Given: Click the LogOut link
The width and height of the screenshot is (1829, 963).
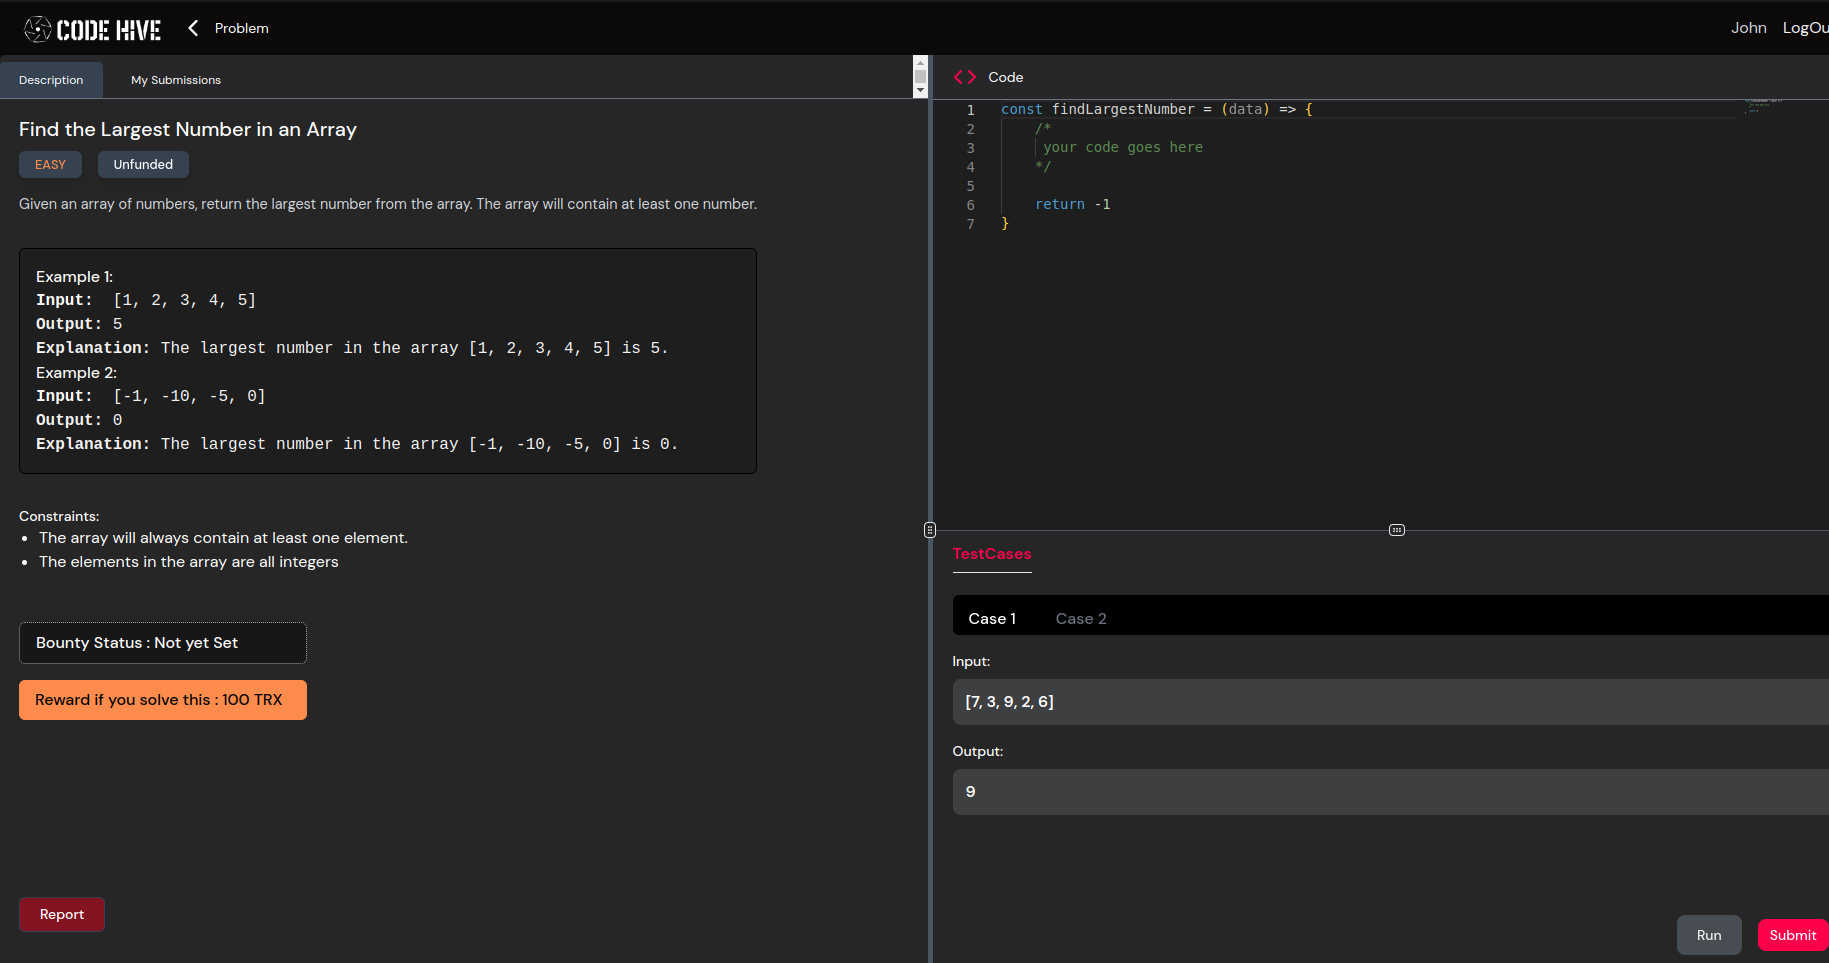Looking at the screenshot, I should pos(1805,28).
